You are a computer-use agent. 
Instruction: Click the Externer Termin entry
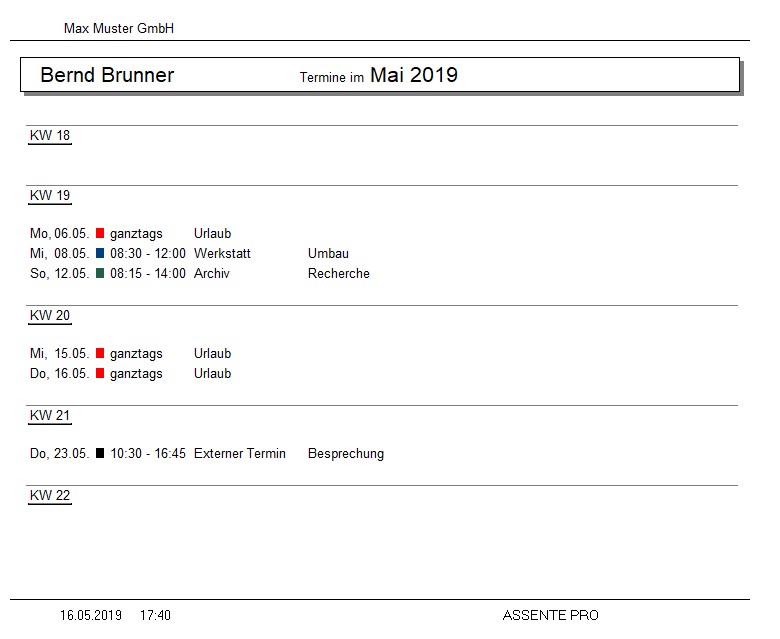coord(240,453)
